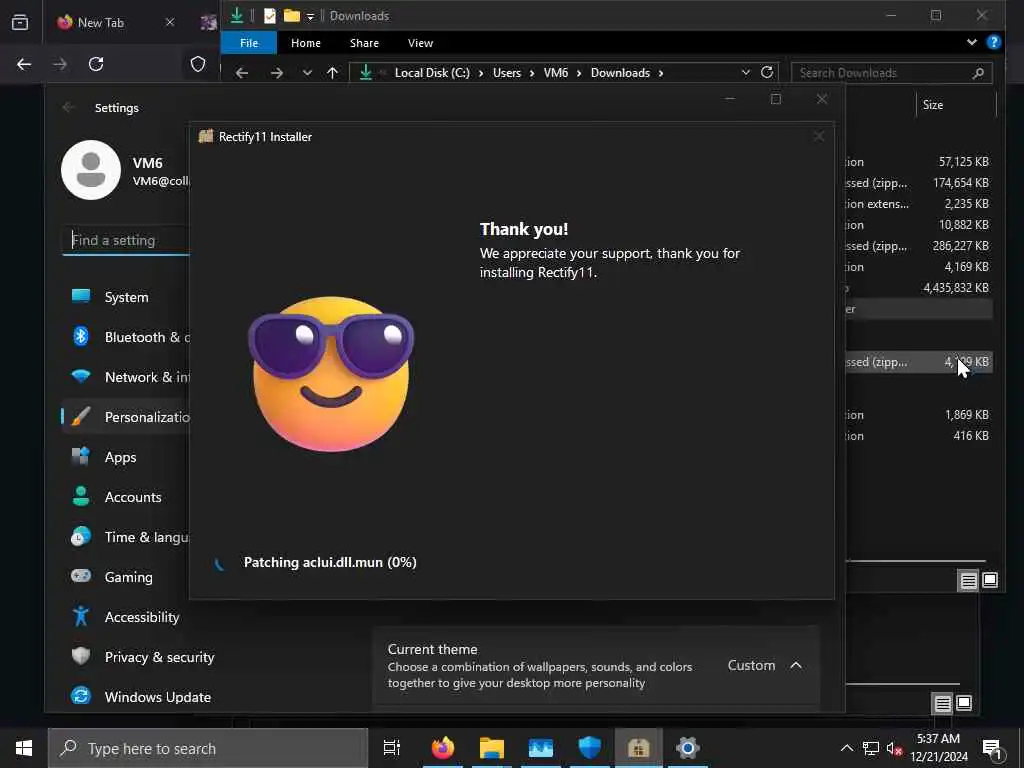Click the Find a setting search box
Viewport: 1024px width, 768px height.
(126, 240)
